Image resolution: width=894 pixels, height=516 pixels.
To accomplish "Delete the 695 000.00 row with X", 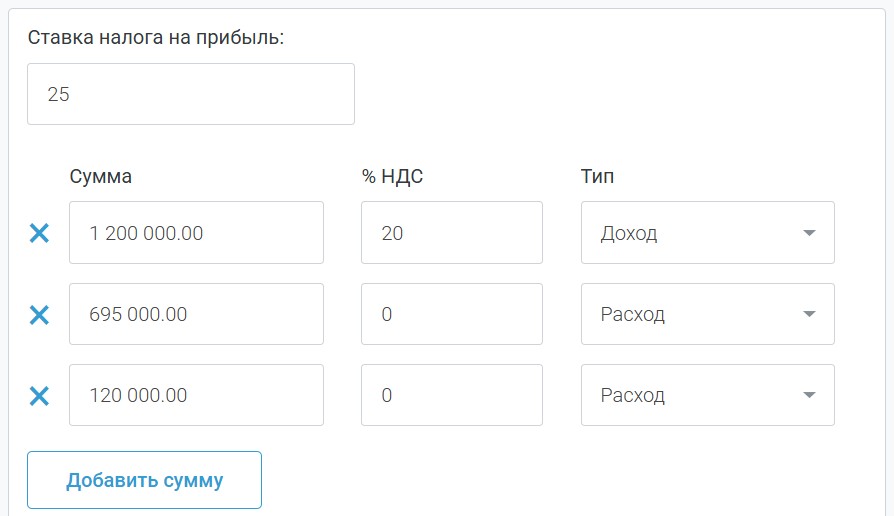I will tap(39, 315).
